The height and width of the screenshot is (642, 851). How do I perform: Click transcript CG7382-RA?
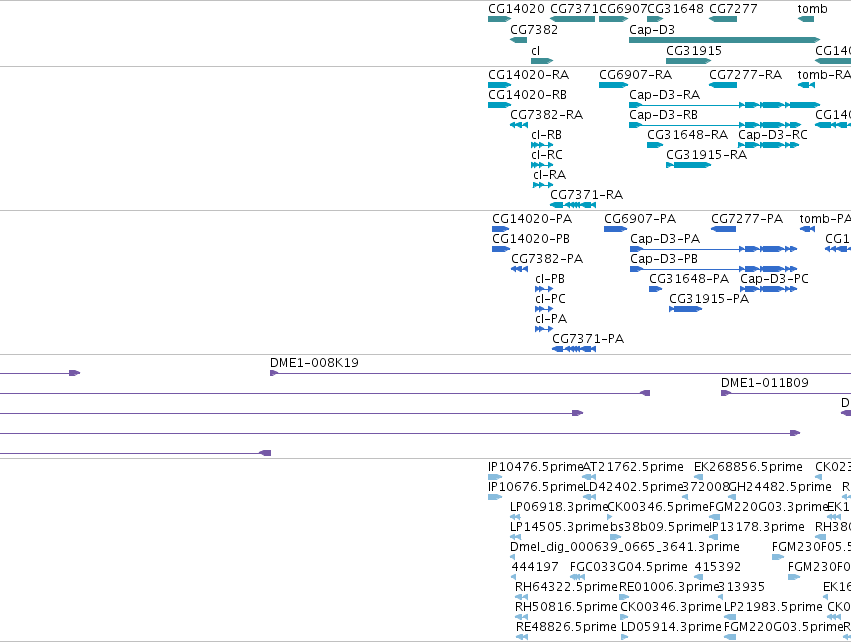click(519, 125)
